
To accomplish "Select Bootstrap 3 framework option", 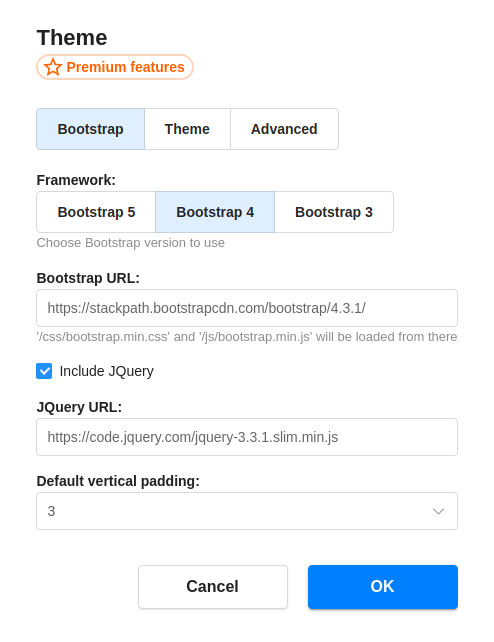I will pos(334,212).
